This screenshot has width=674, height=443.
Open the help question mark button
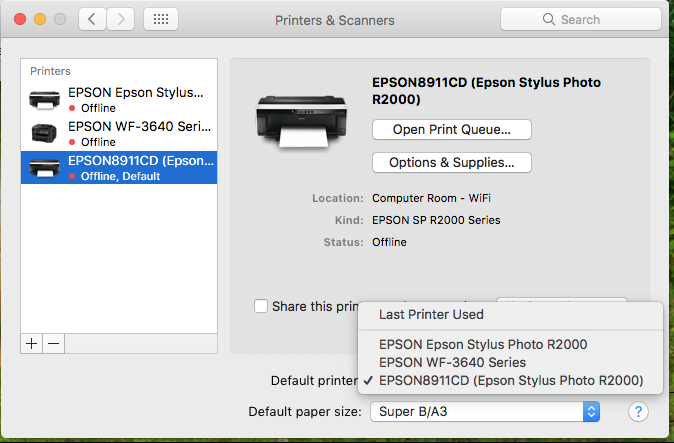coord(636,411)
